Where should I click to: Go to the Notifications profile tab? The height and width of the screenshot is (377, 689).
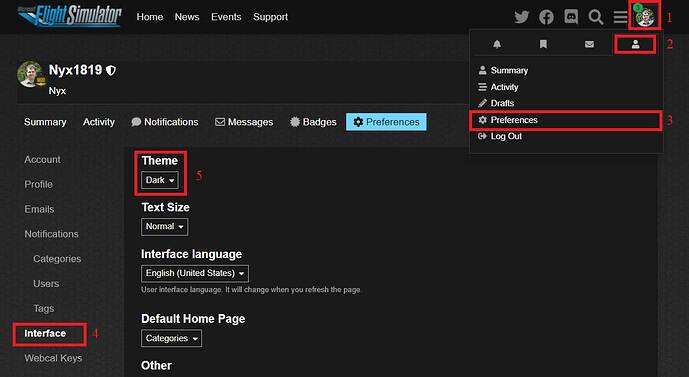(x=165, y=122)
